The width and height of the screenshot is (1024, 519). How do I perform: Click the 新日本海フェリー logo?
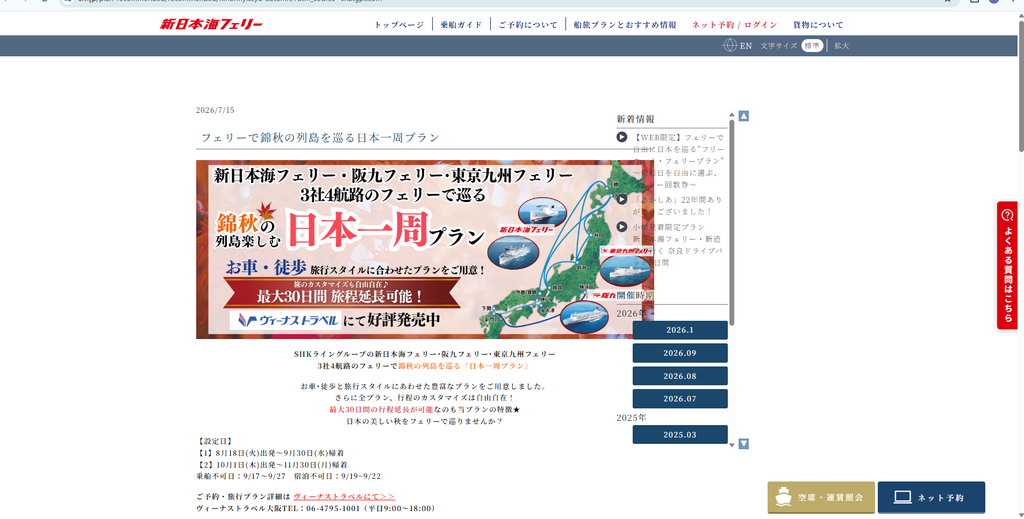pyautogui.click(x=211, y=24)
